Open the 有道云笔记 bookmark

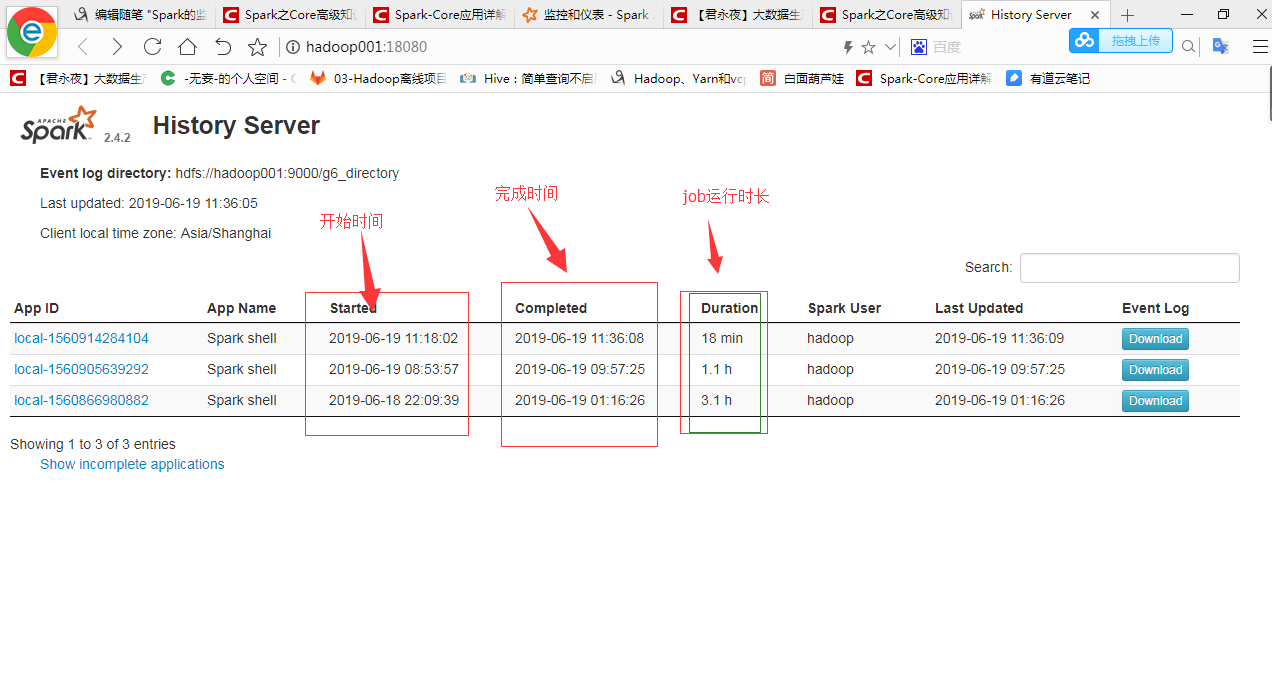(x=1048, y=78)
